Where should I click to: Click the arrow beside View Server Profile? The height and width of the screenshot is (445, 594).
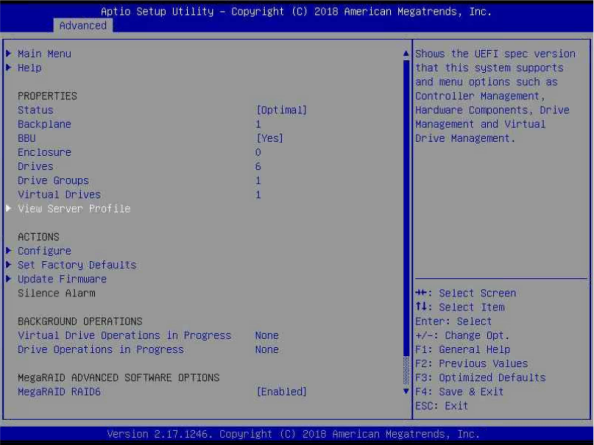[x=9, y=208]
